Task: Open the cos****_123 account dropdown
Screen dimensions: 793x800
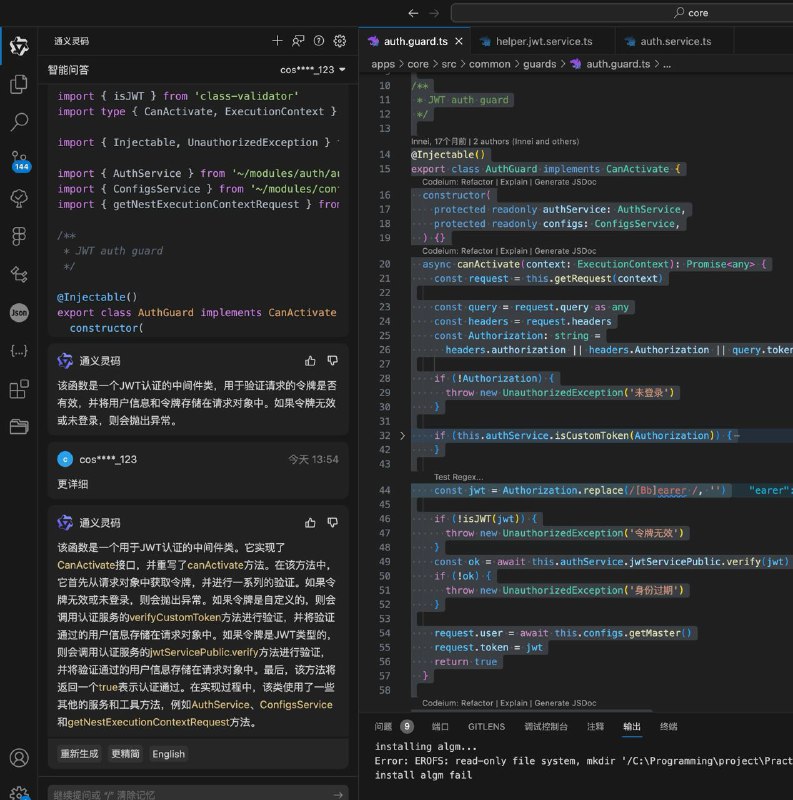Action: [x=312, y=69]
